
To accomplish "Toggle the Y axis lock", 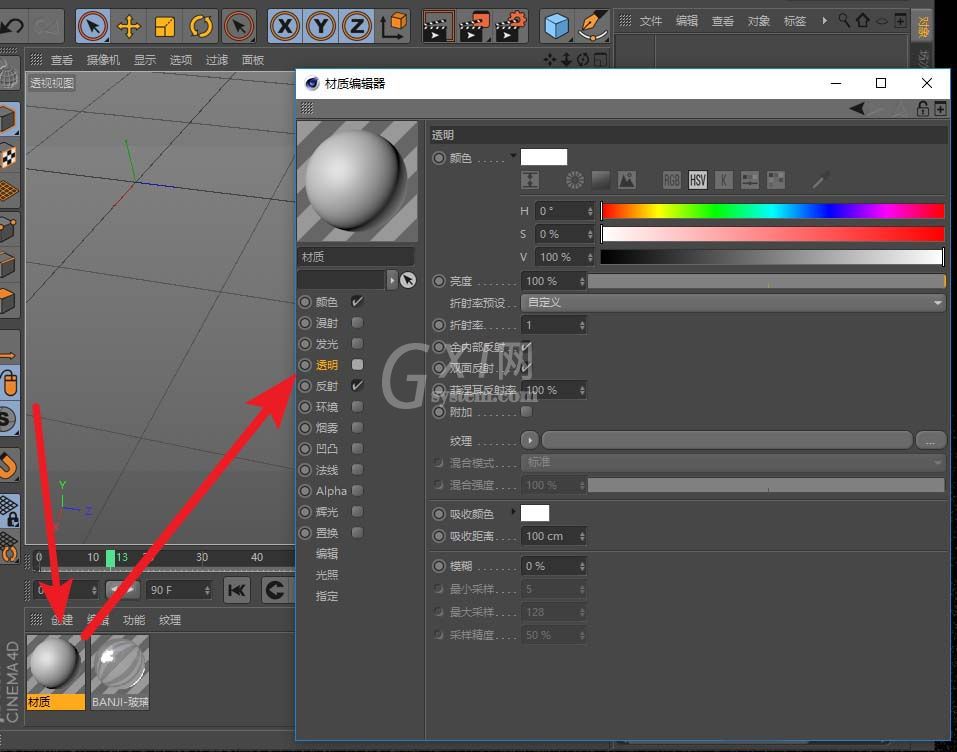I will pyautogui.click(x=321, y=26).
